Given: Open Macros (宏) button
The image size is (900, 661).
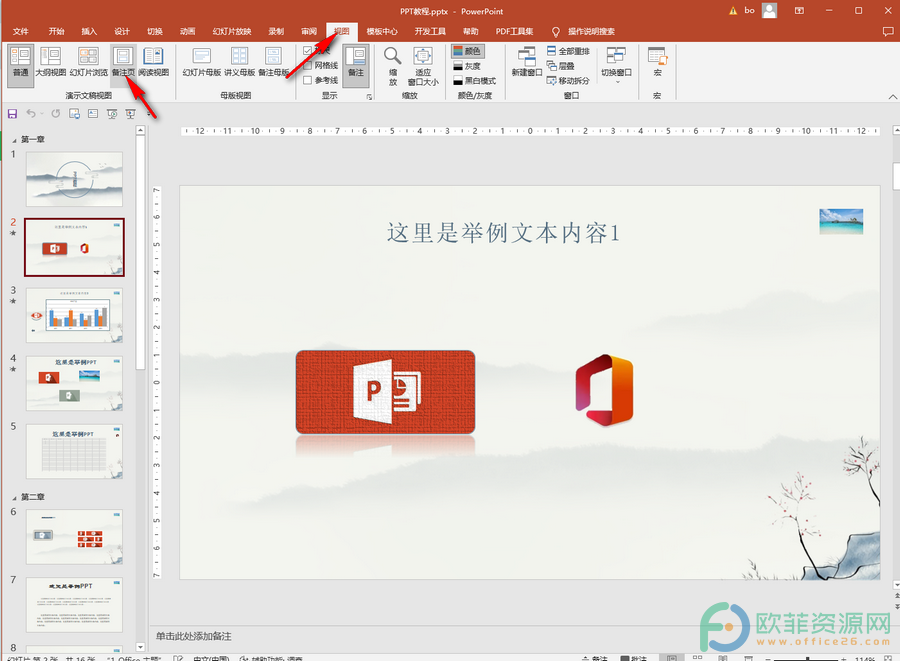Looking at the screenshot, I should pos(657,63).
